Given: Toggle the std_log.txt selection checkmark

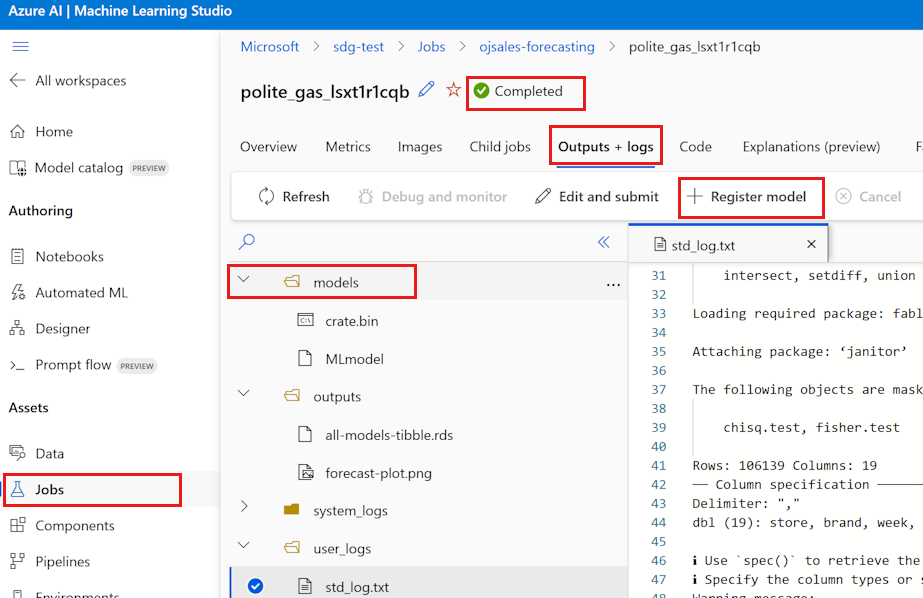Looking at the screenshot, I should coord(255,586).
